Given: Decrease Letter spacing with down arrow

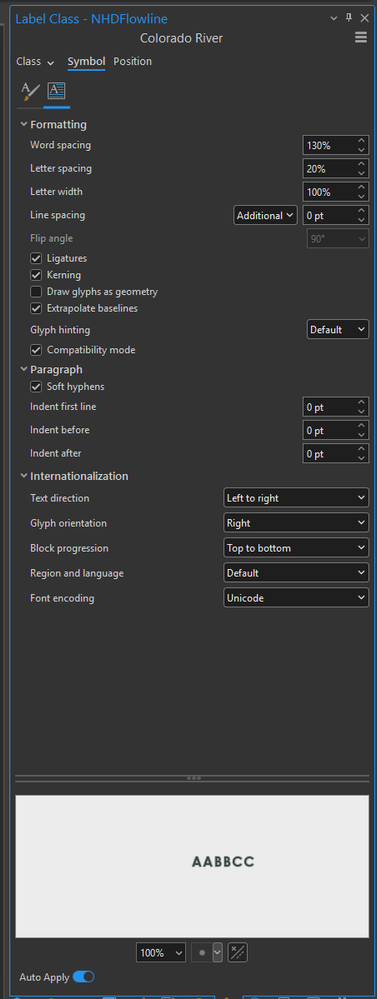Looking at the screenshot, I should (x=361, y=173).
